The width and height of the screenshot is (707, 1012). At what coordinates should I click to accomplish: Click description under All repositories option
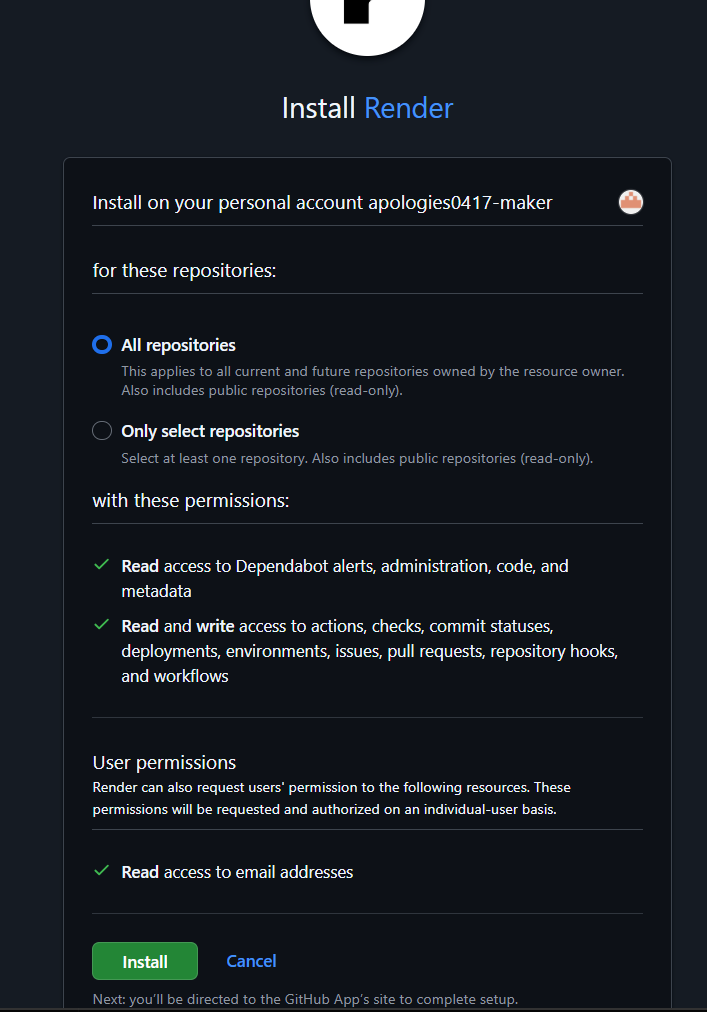pos(373,381)
